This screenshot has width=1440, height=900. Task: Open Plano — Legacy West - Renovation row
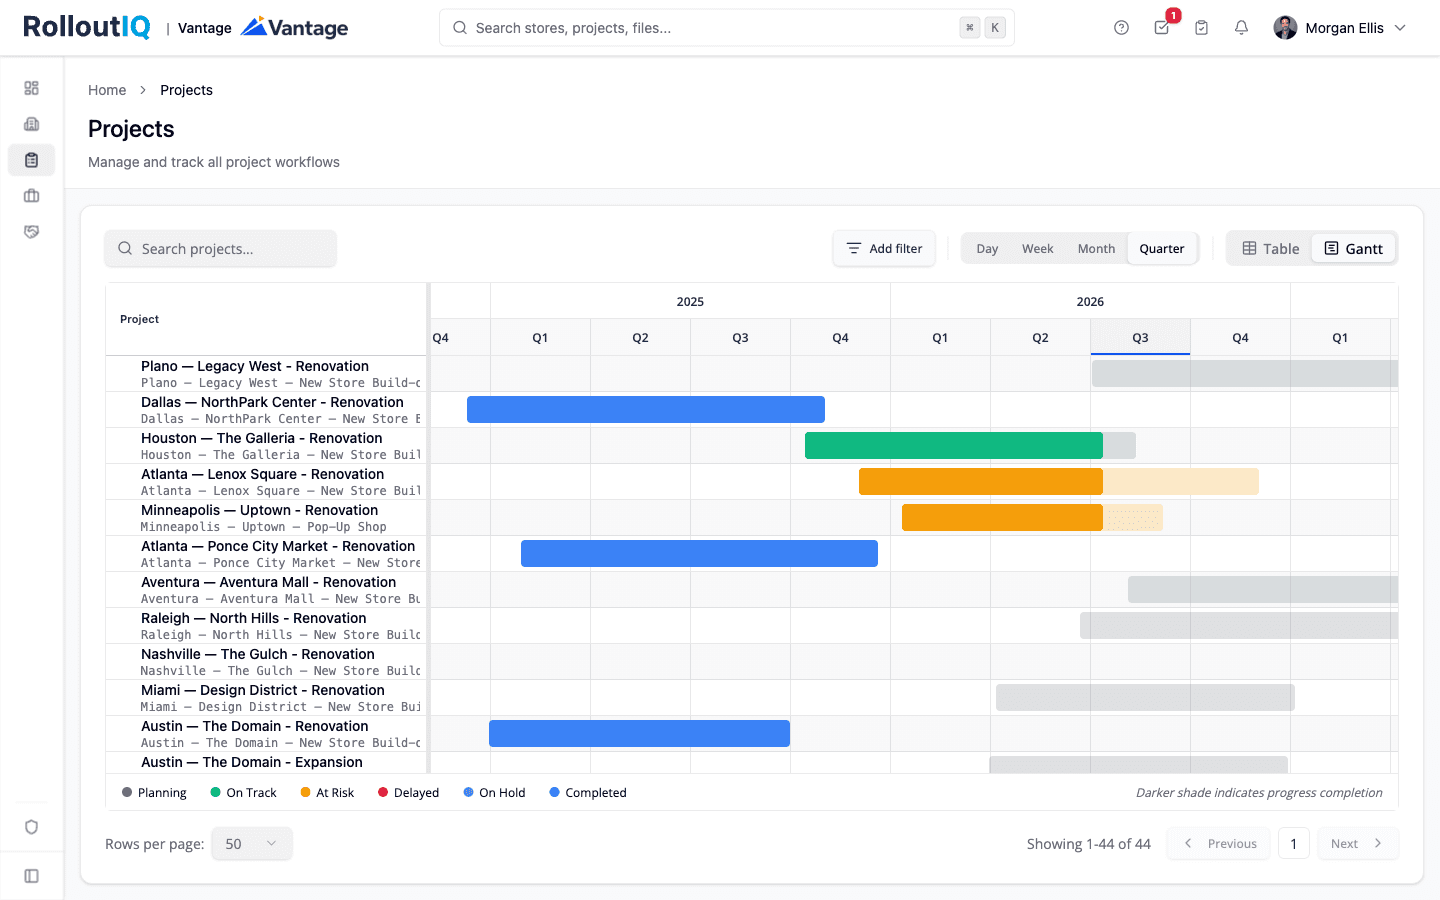tap(266, 374)
